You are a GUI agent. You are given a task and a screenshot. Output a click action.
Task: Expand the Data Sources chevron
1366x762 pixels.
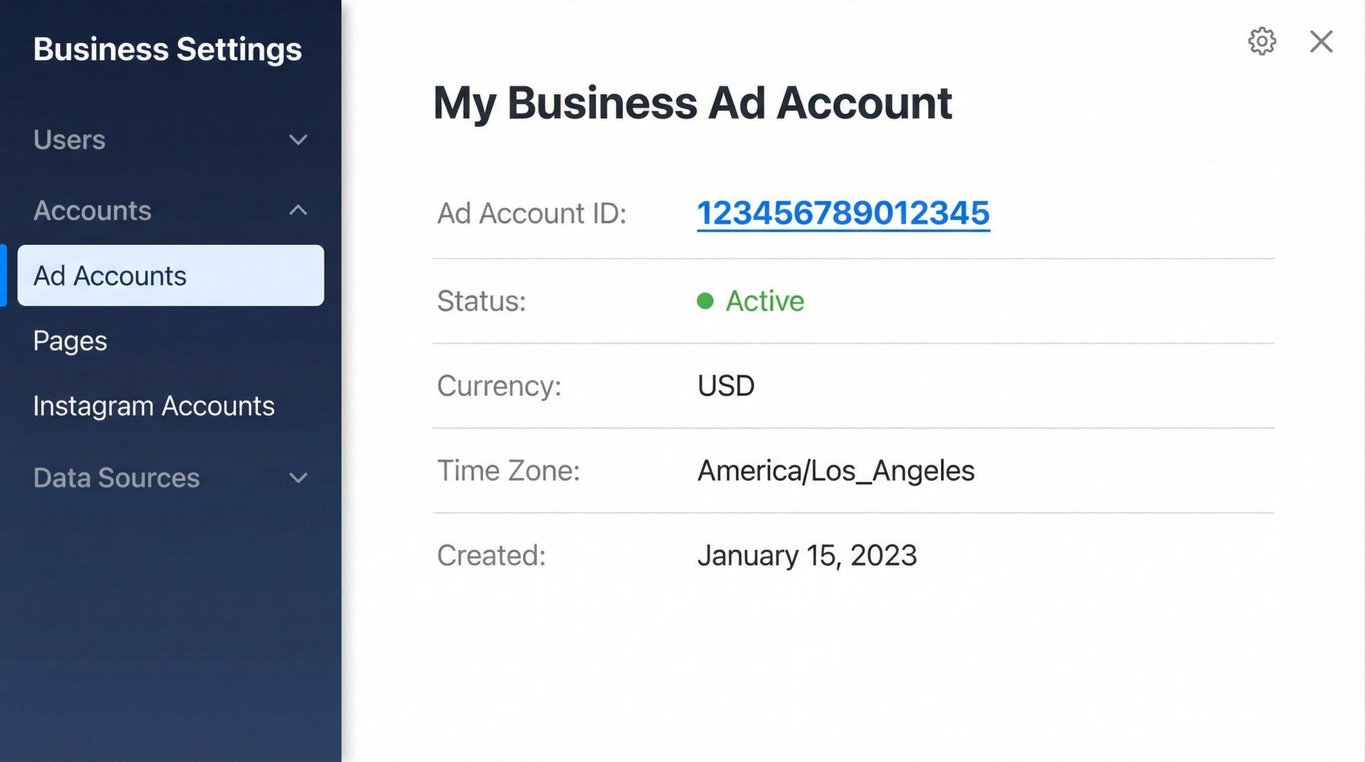click(x=298, y=478)
